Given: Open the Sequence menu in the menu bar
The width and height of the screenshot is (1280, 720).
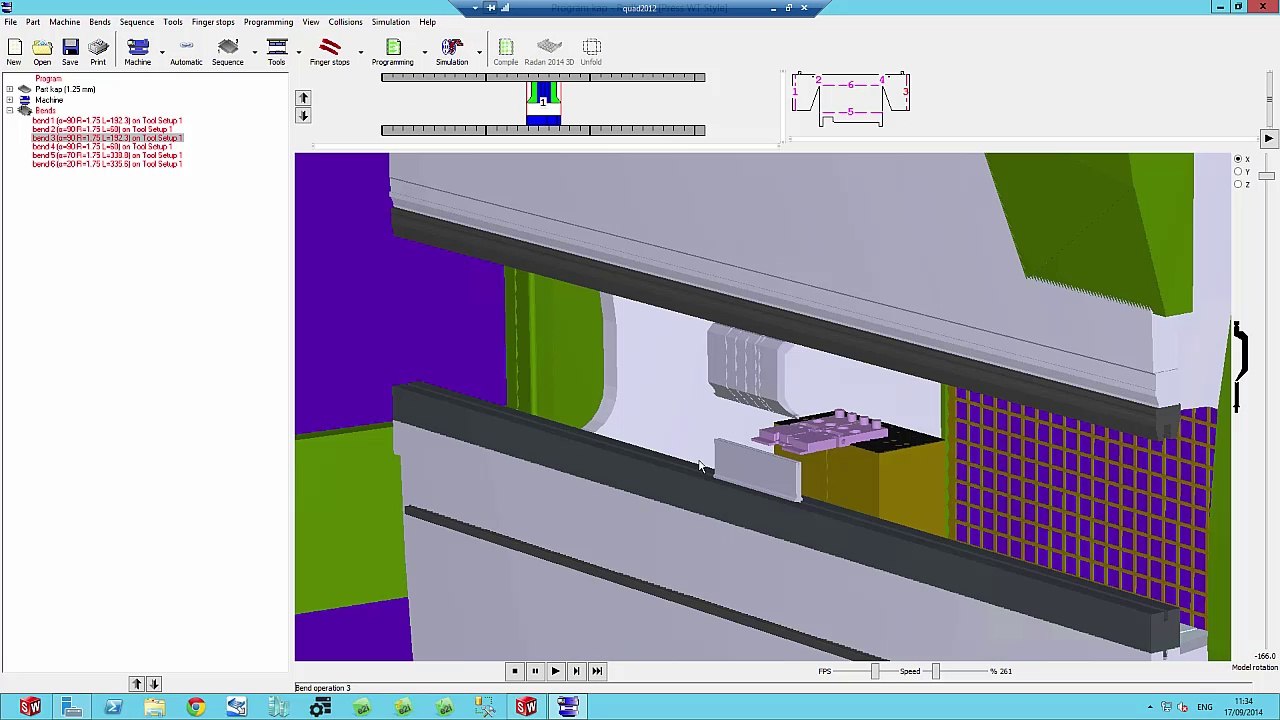Looking at the screenshot, I should coord(137,22).
